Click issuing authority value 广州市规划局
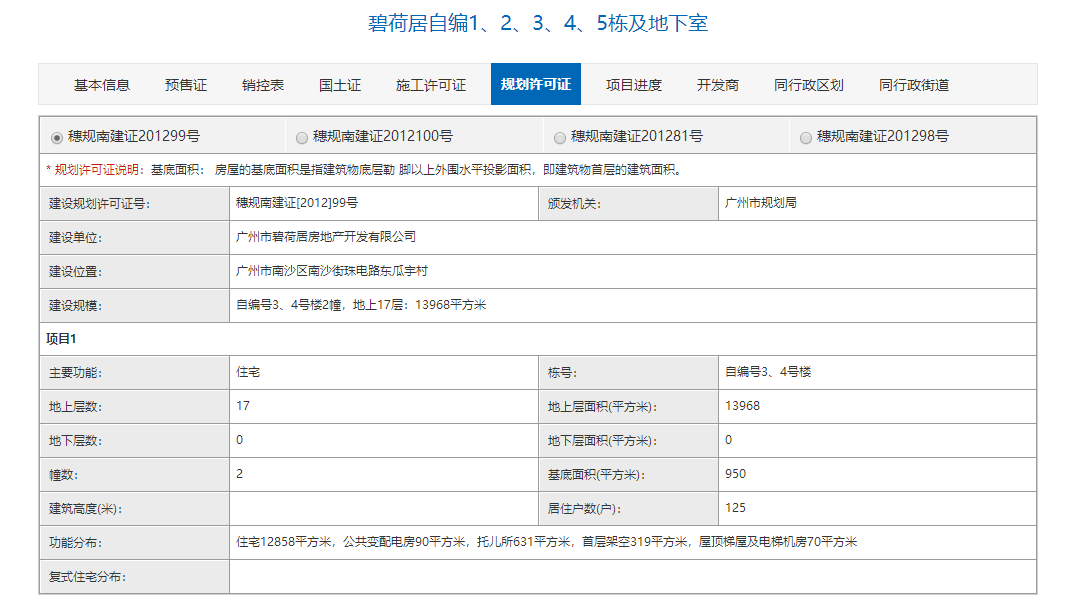This screenshot has height=602, width=1072. click(761, 203)
